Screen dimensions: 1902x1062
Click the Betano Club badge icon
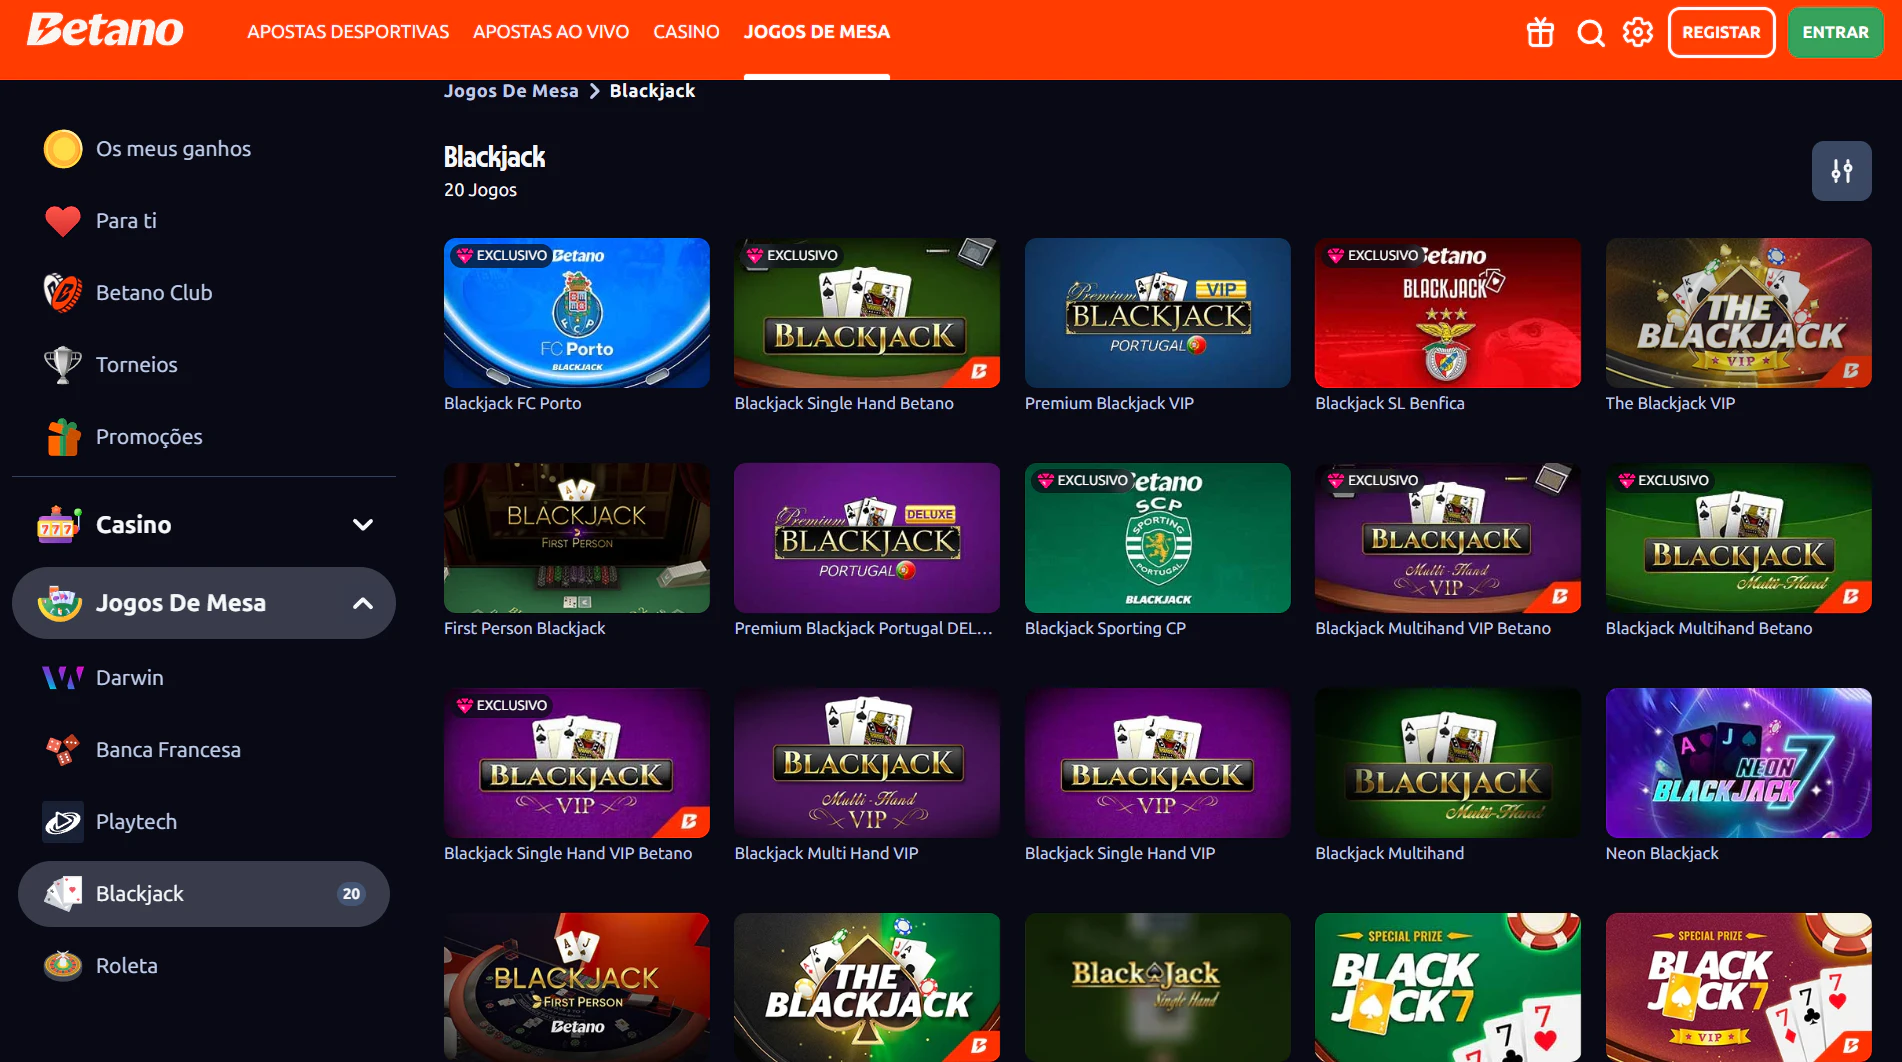63,293
